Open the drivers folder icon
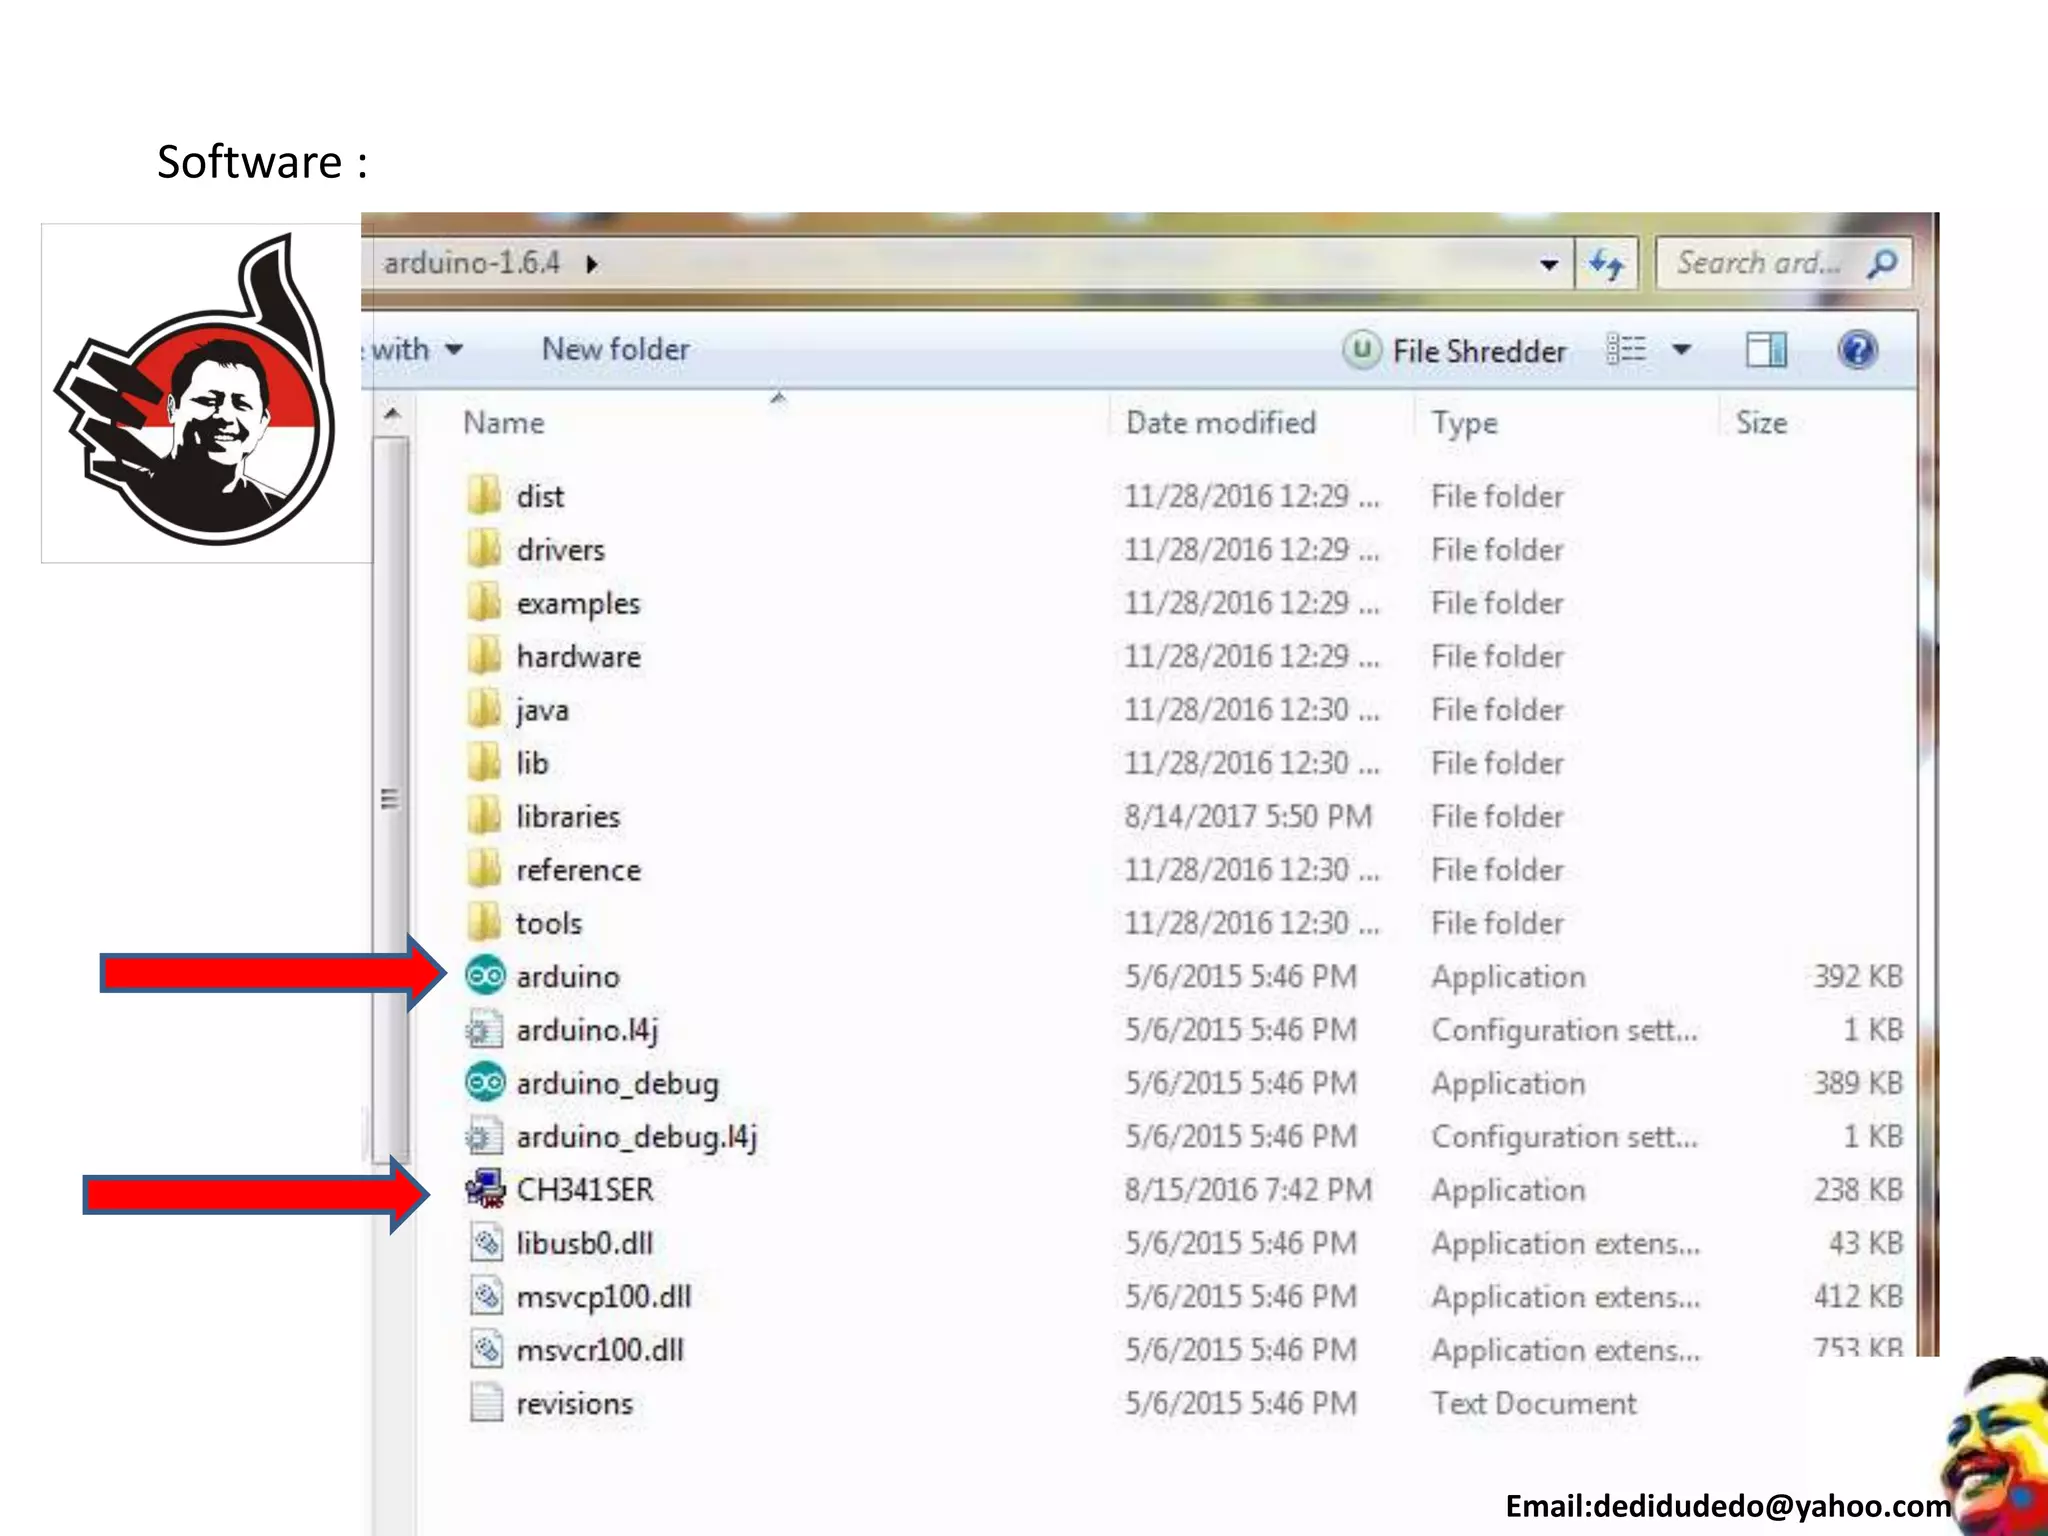This screenshot has width=2048, height=1536. pos(485,548)
